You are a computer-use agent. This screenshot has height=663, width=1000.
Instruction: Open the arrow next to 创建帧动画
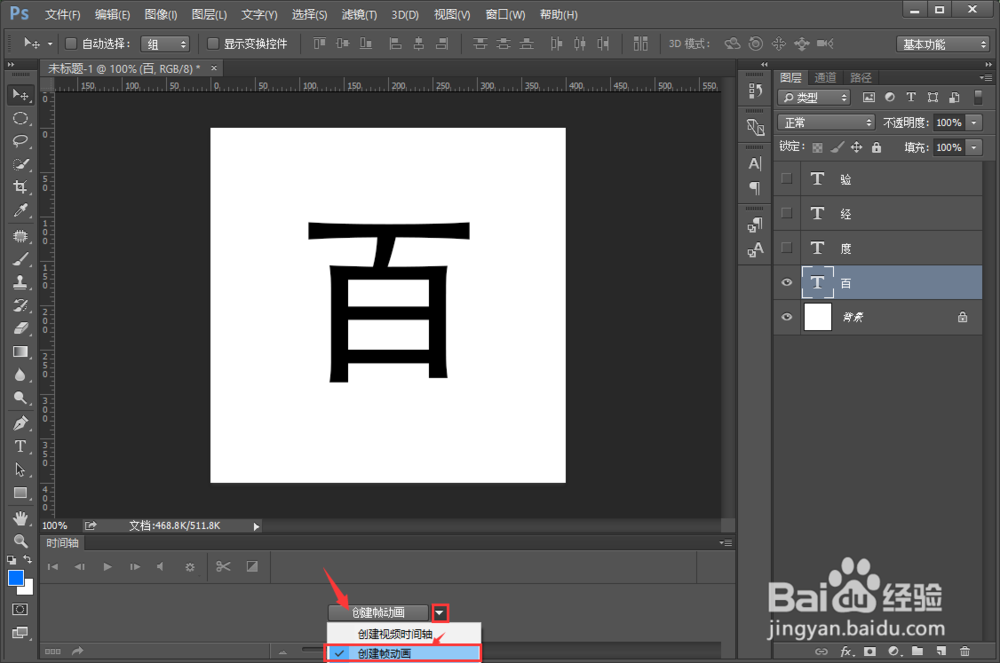point(440,612)
